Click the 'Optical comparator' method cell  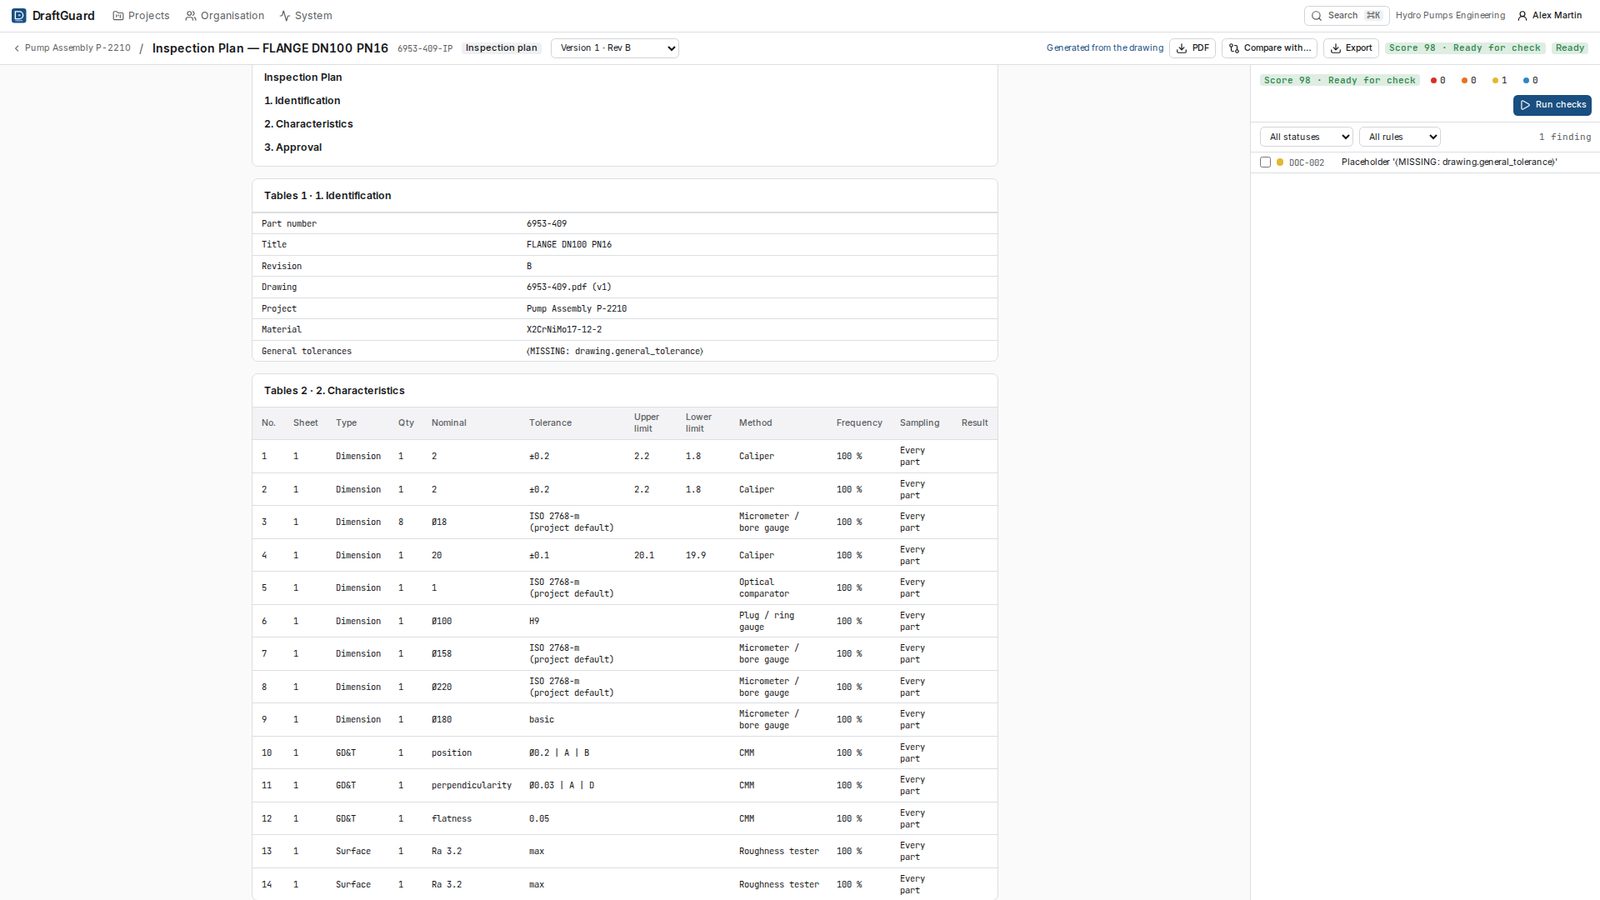click(764, 588)
